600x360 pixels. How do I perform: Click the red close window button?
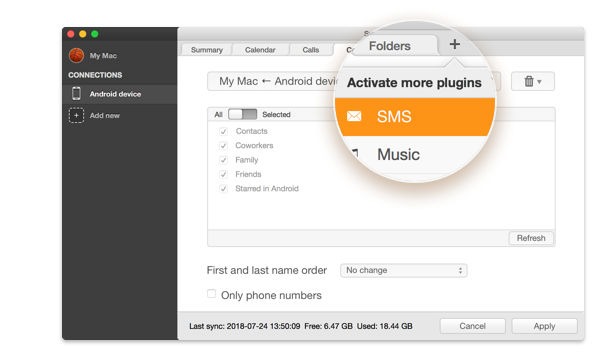point(71,34)
